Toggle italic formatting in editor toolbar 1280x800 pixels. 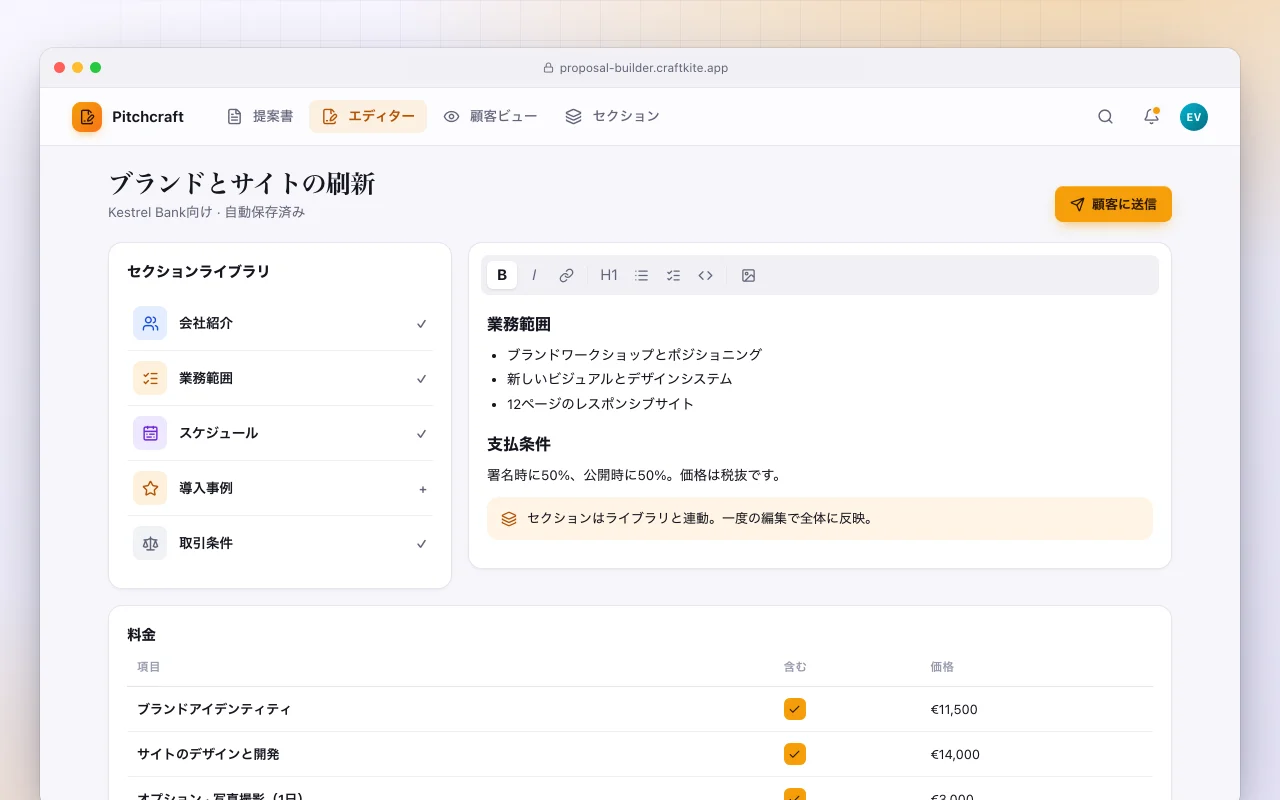534,275
